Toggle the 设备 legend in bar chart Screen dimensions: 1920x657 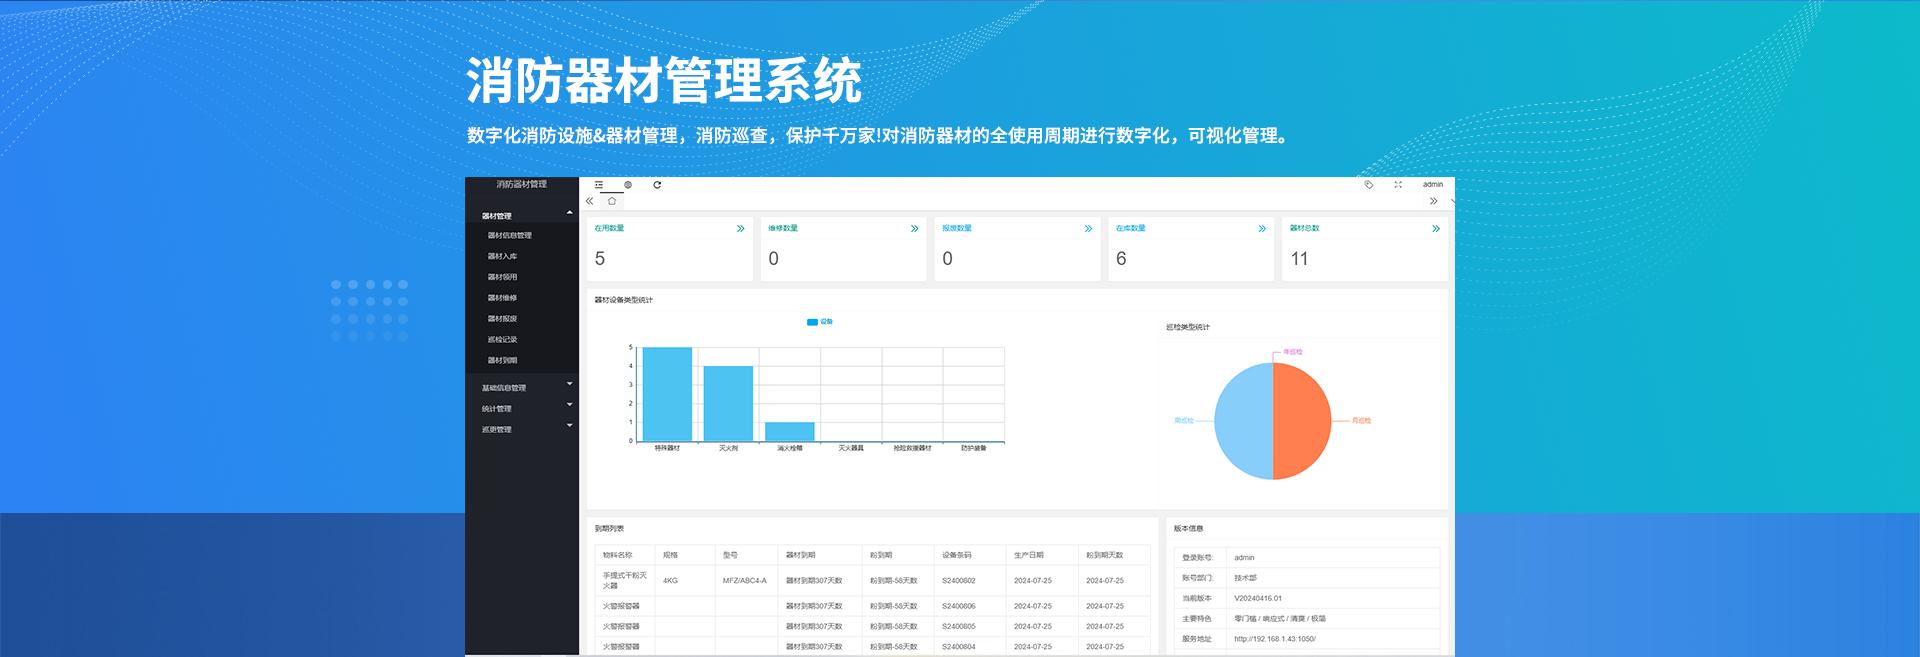820,322
